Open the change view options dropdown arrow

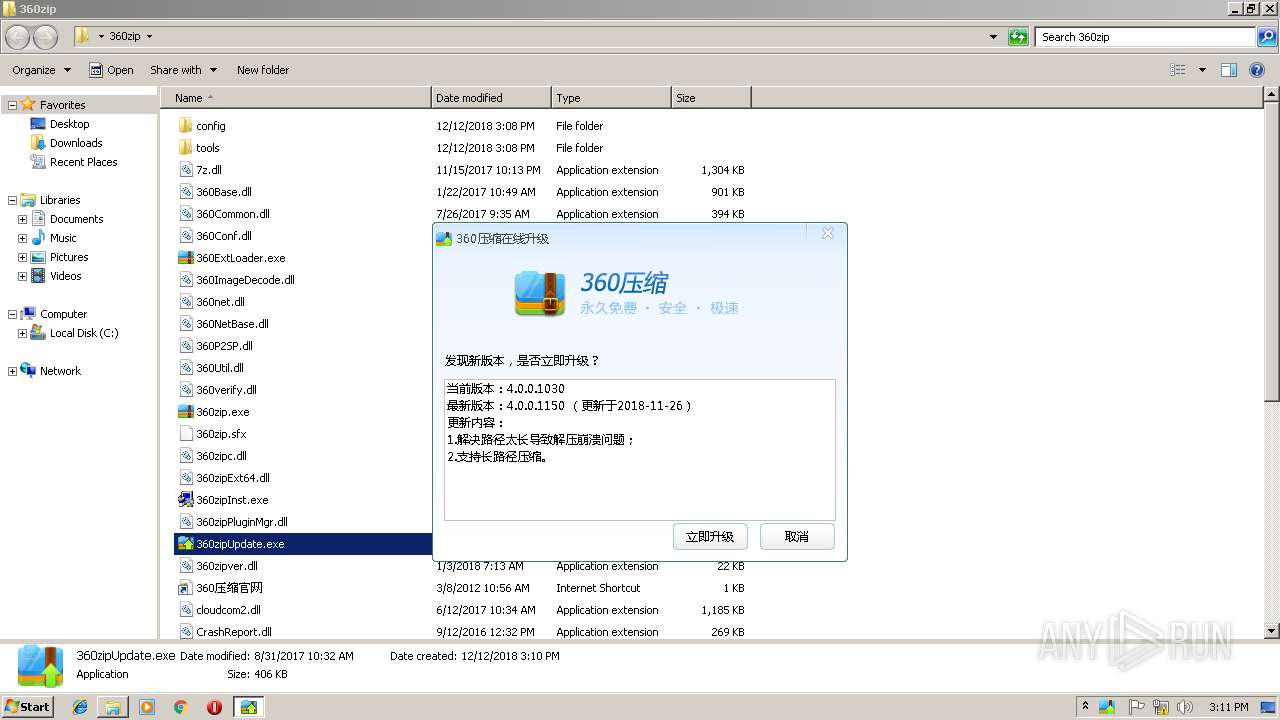(1202, 70)
